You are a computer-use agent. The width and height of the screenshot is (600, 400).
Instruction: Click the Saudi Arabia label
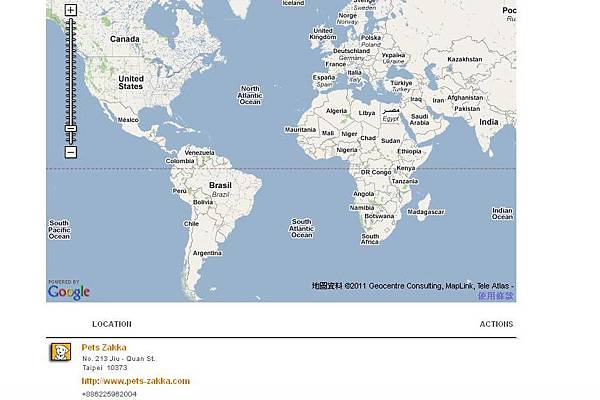click(x=419, y=119)
